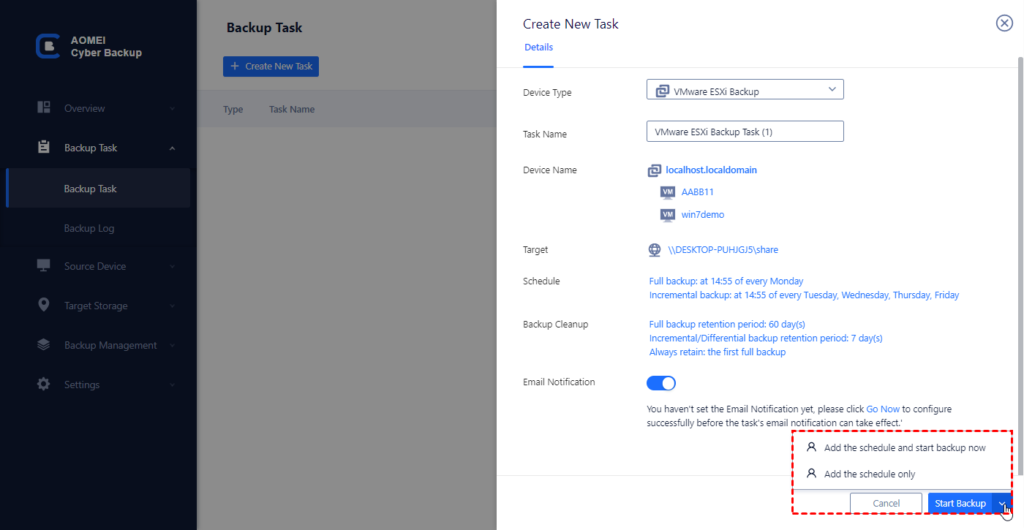Screen dimensions: 1024x530
Task: Follow the Go Now link
Action: click(x=882, y=409)
